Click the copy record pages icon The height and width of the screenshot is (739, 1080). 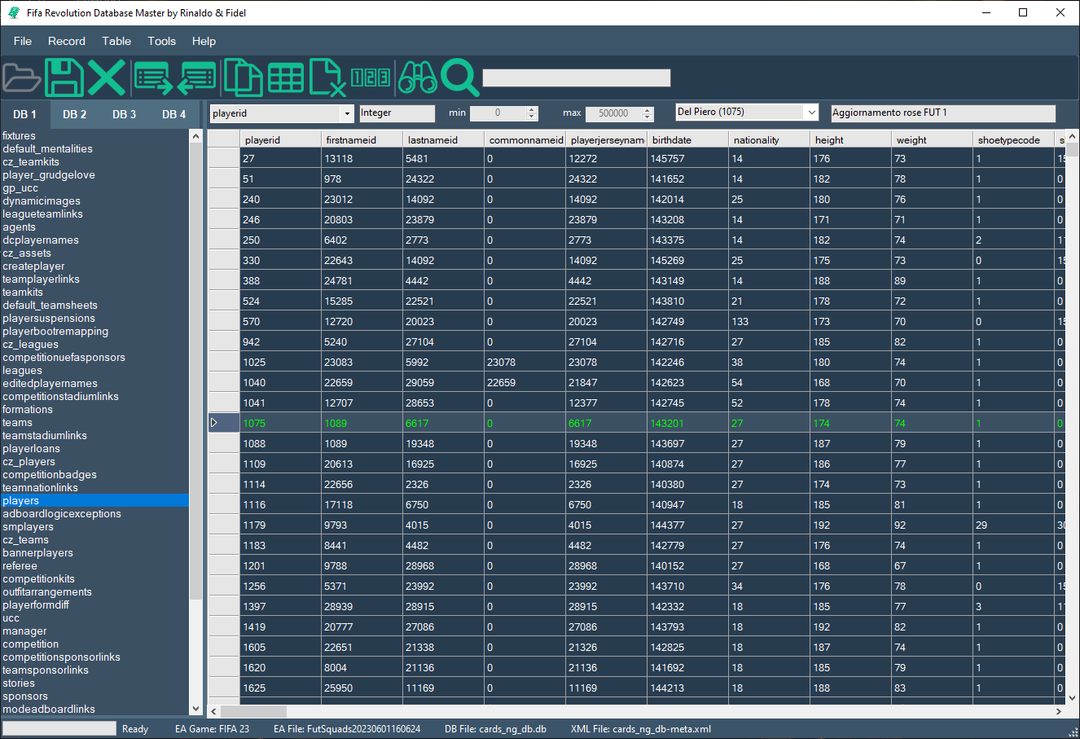coord(242,77)
